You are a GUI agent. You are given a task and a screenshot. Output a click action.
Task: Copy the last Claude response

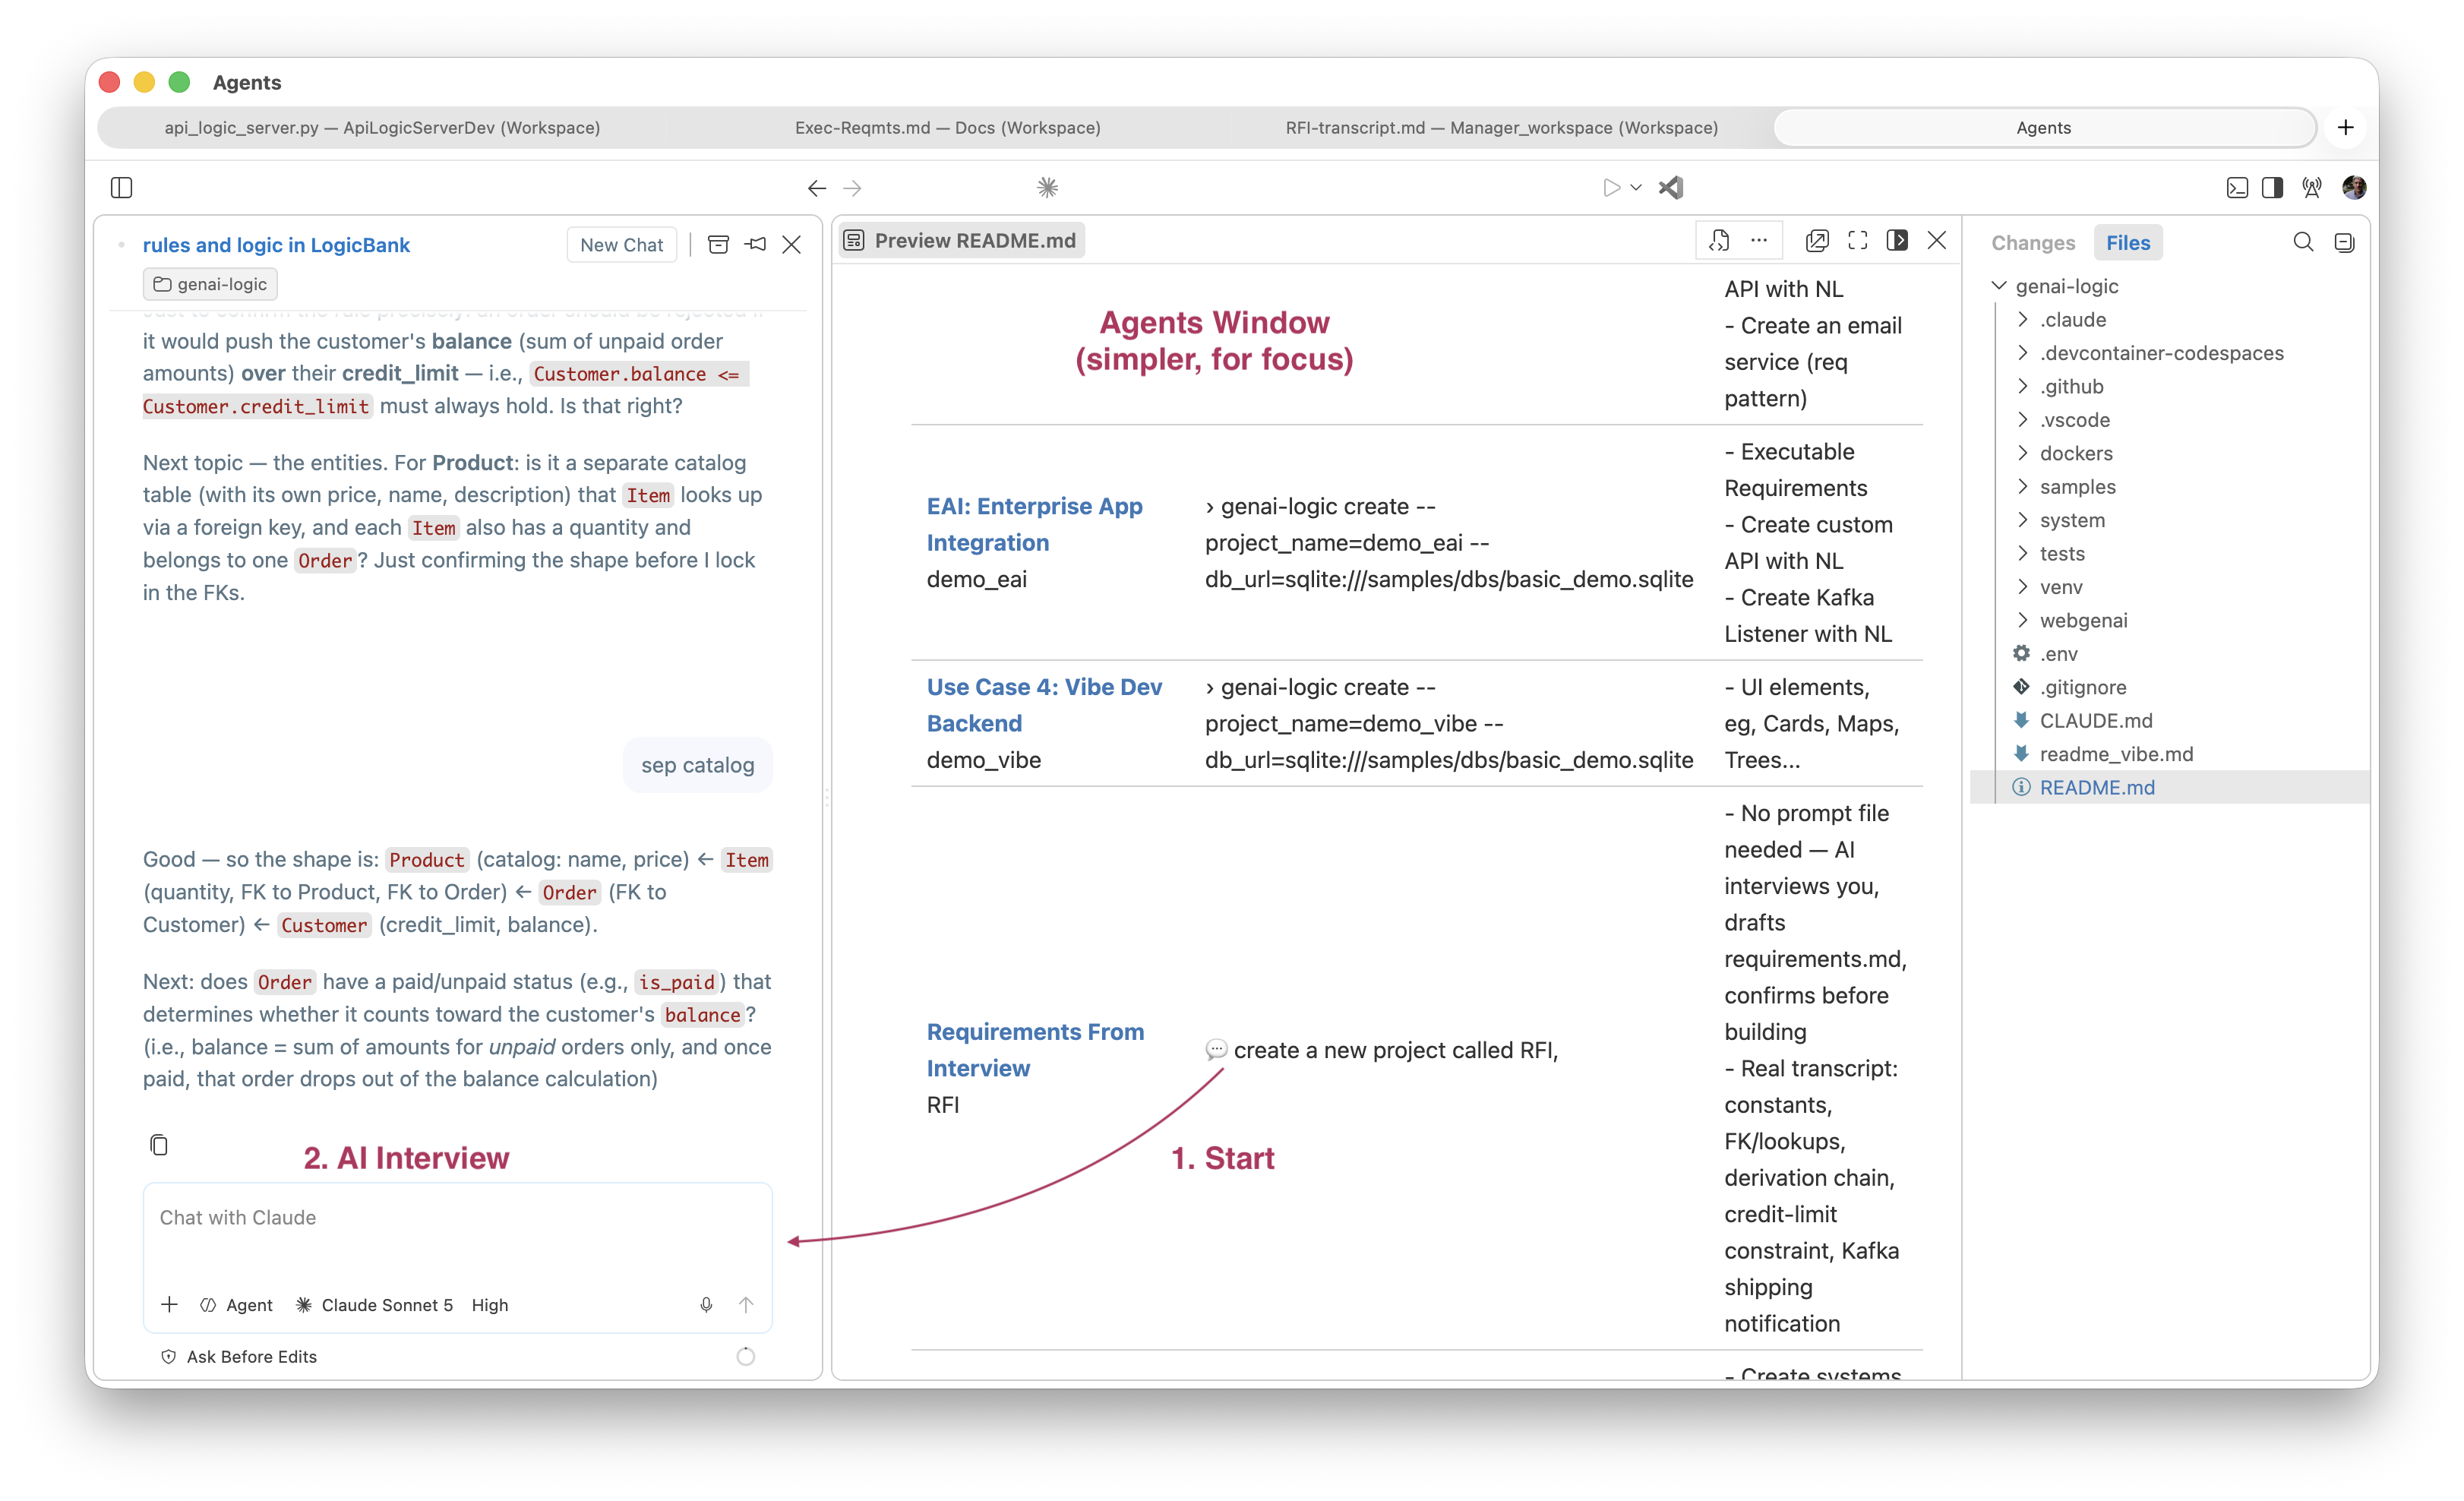159,1145
